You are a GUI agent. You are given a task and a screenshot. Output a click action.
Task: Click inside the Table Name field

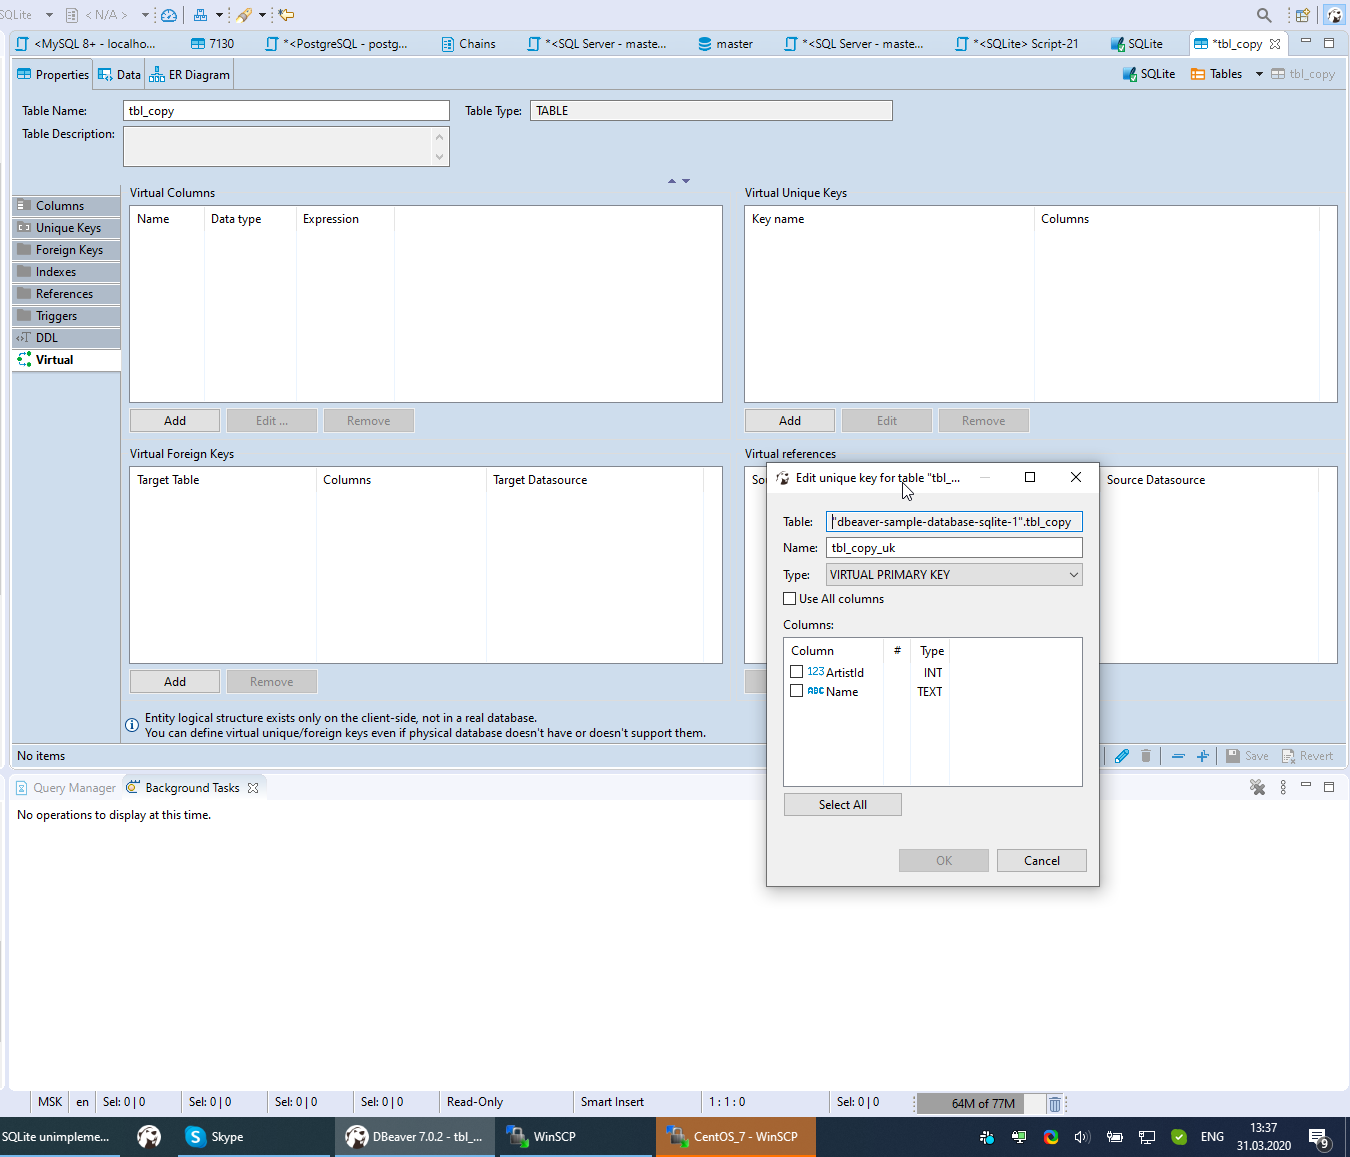coord(286,110)
